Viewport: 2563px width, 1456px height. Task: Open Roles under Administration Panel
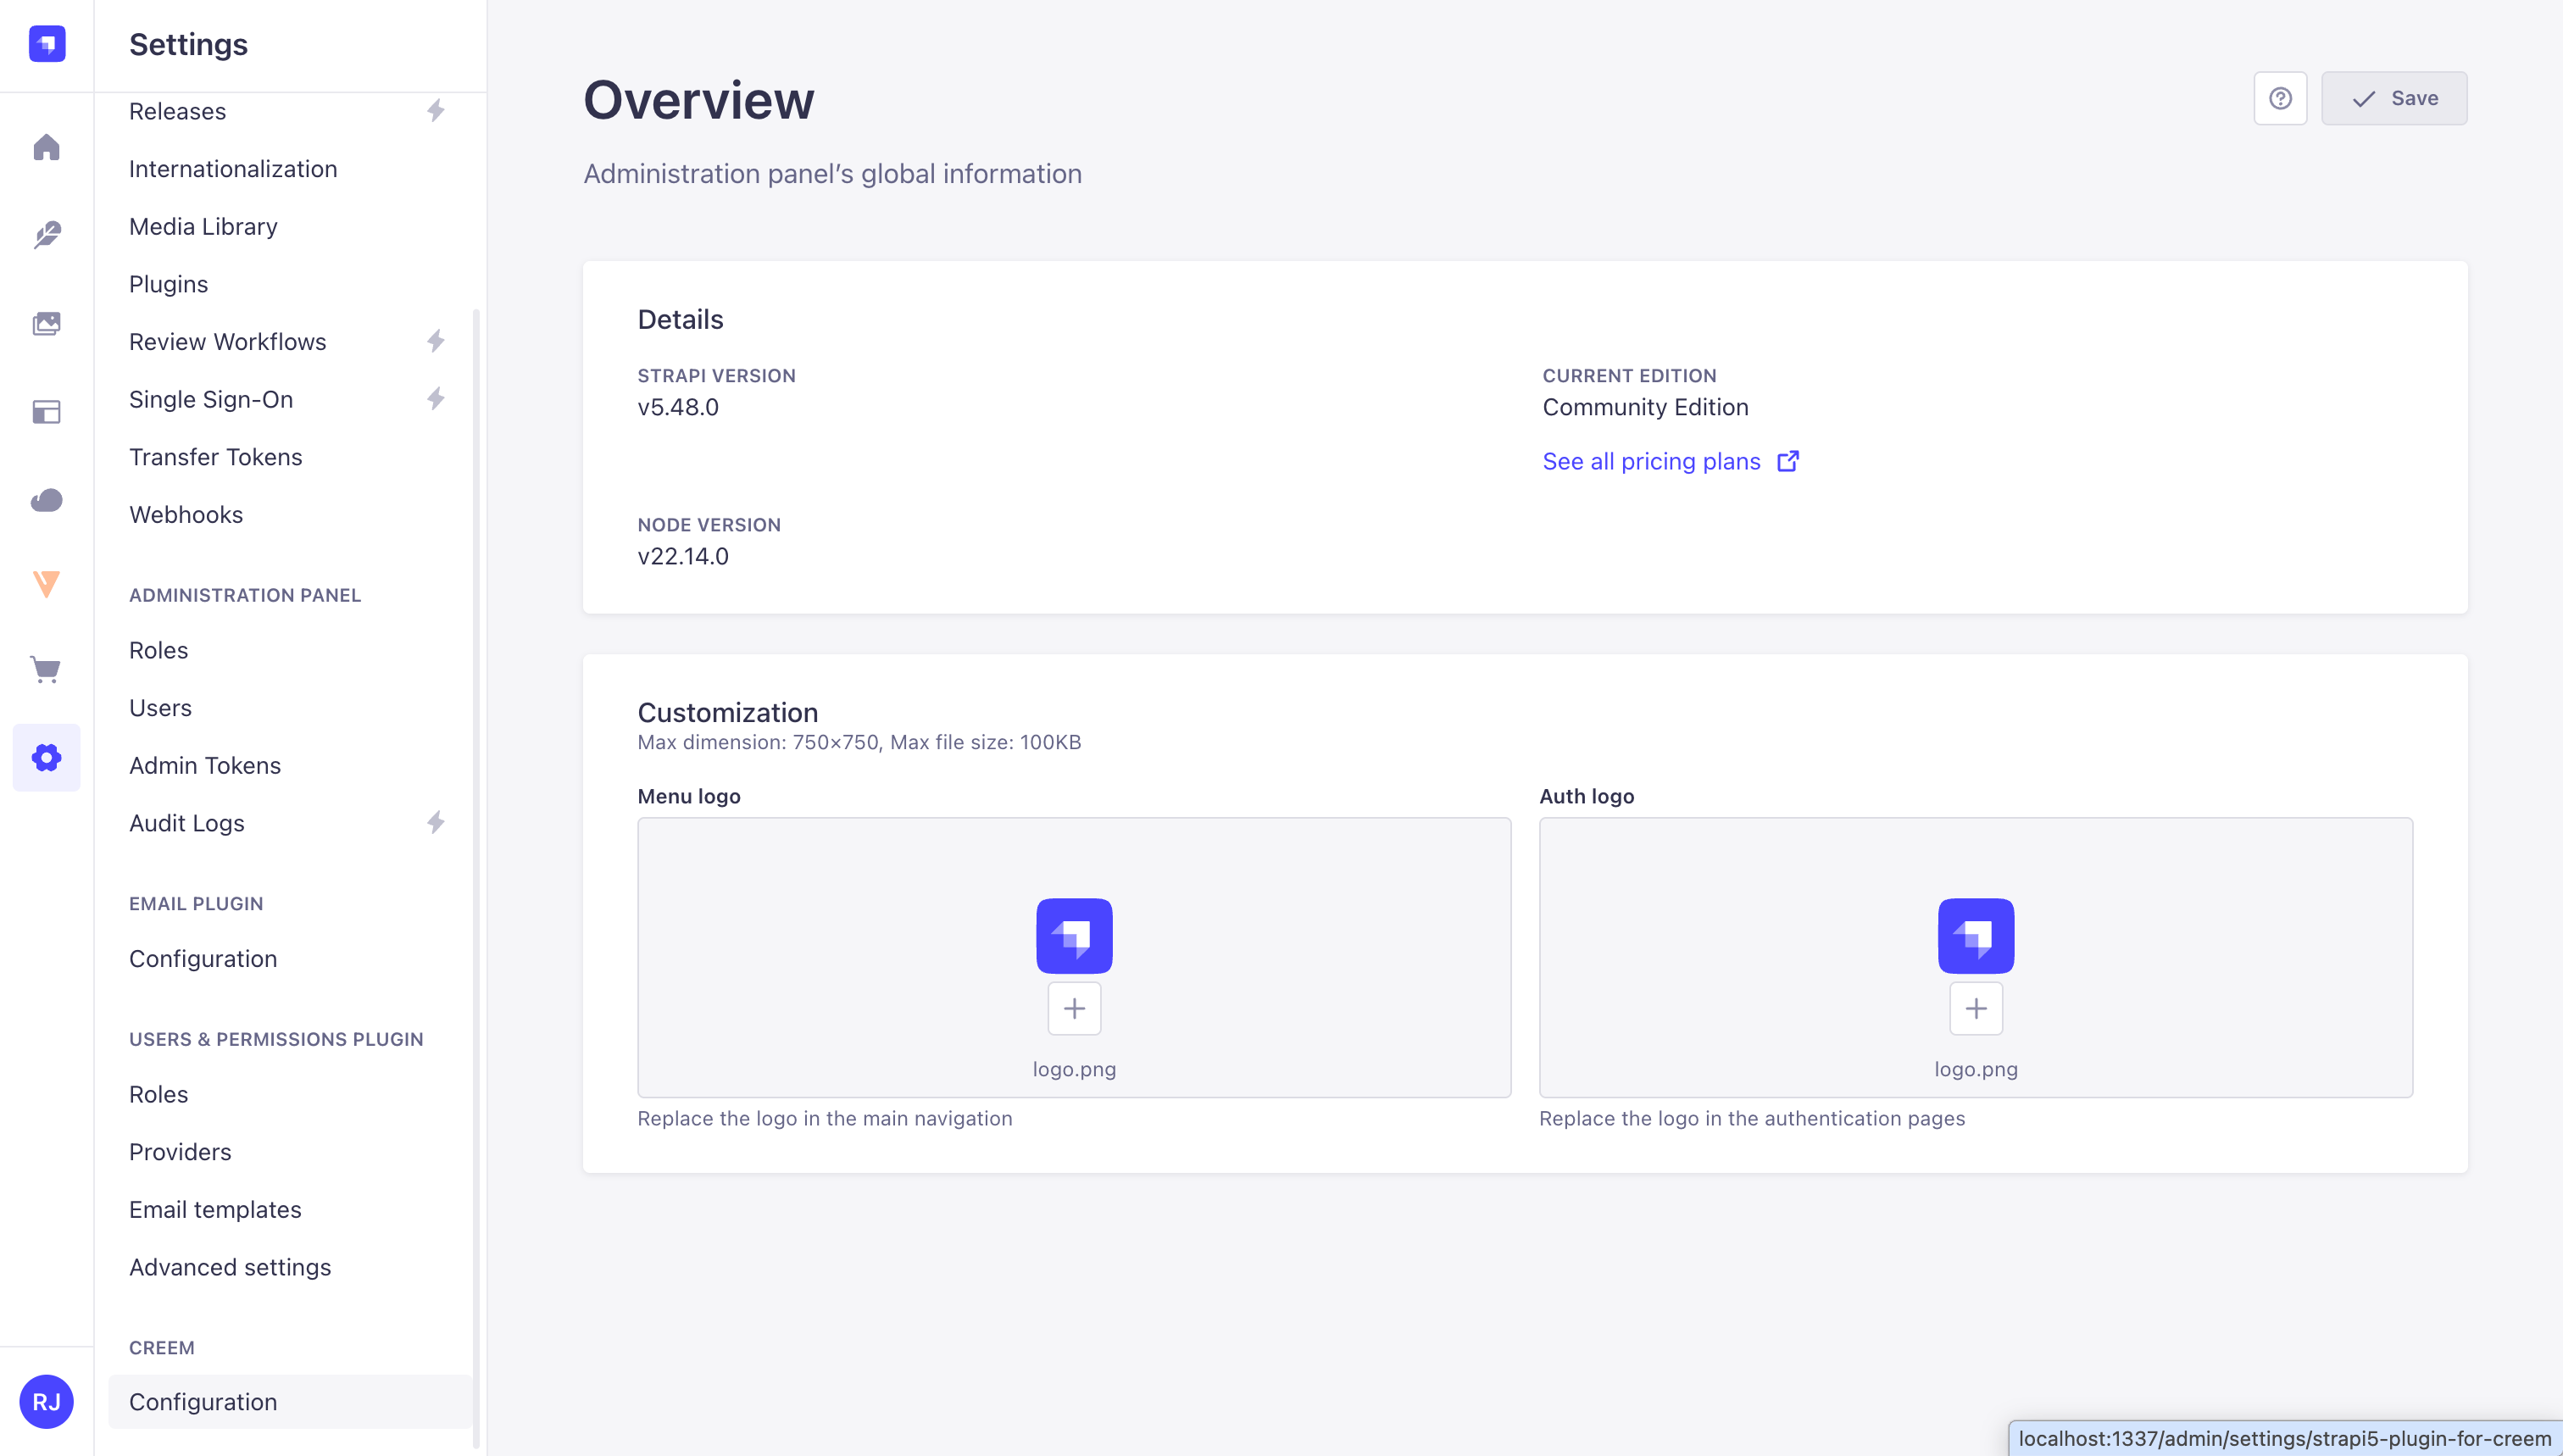click(158, 650)
